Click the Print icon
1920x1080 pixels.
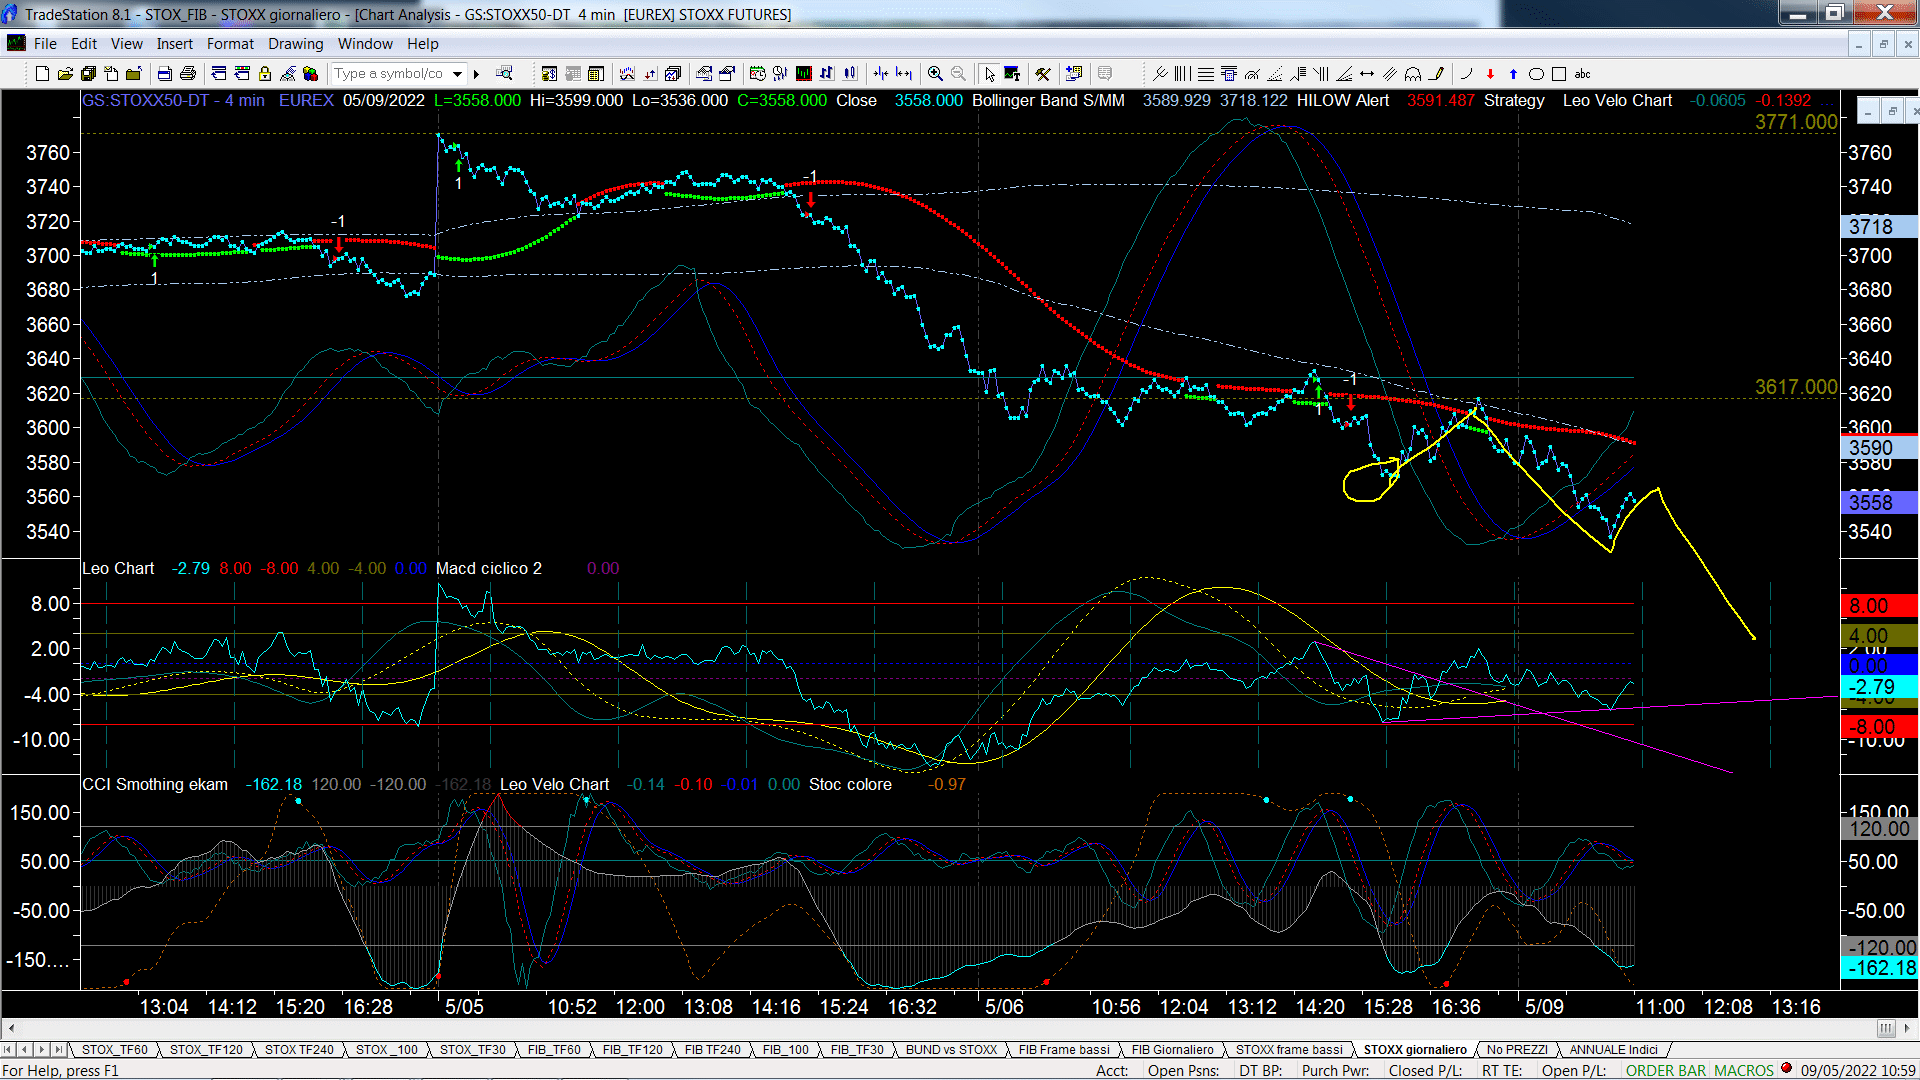187,73
